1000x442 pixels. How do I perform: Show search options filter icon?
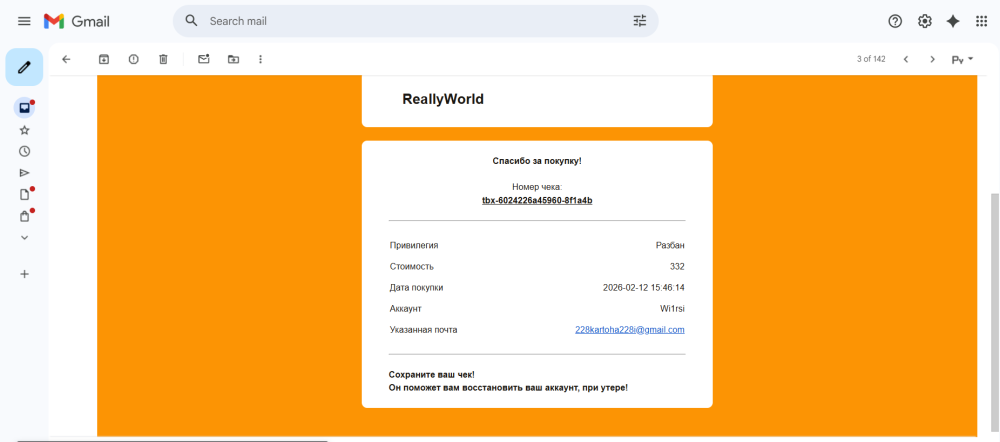(640, 21)
